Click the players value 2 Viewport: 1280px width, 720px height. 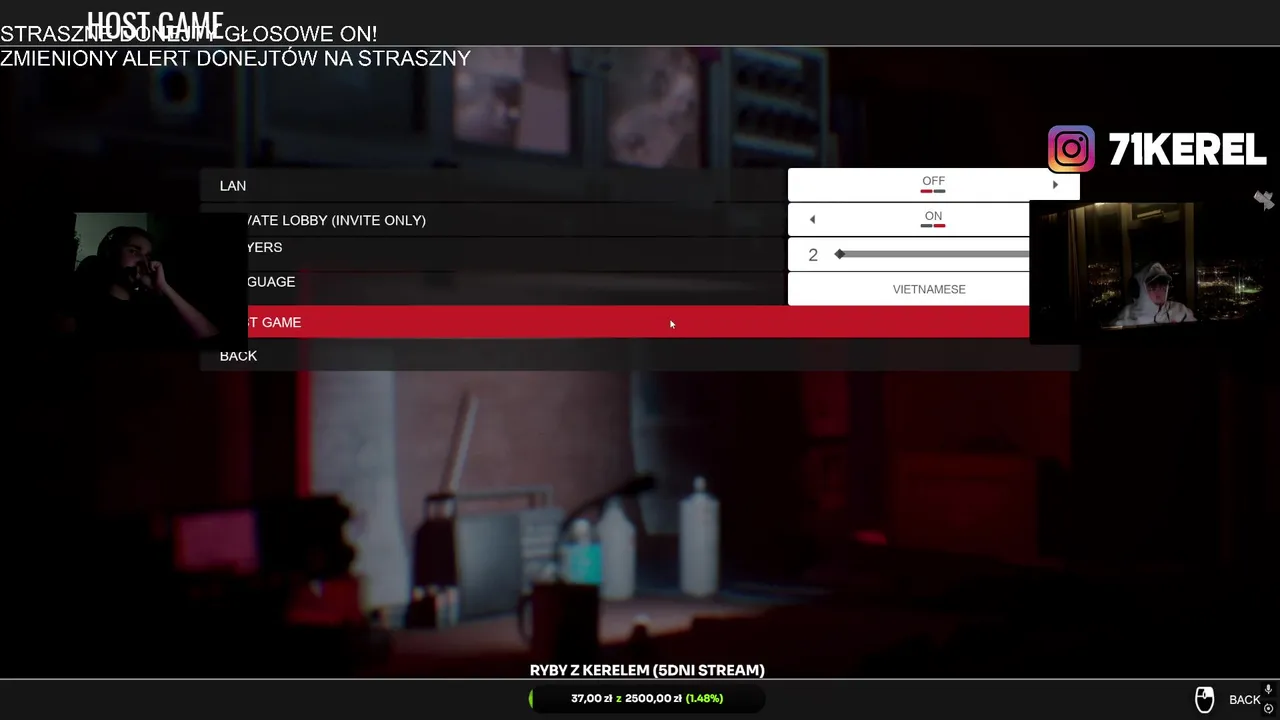tap(813, 255)
